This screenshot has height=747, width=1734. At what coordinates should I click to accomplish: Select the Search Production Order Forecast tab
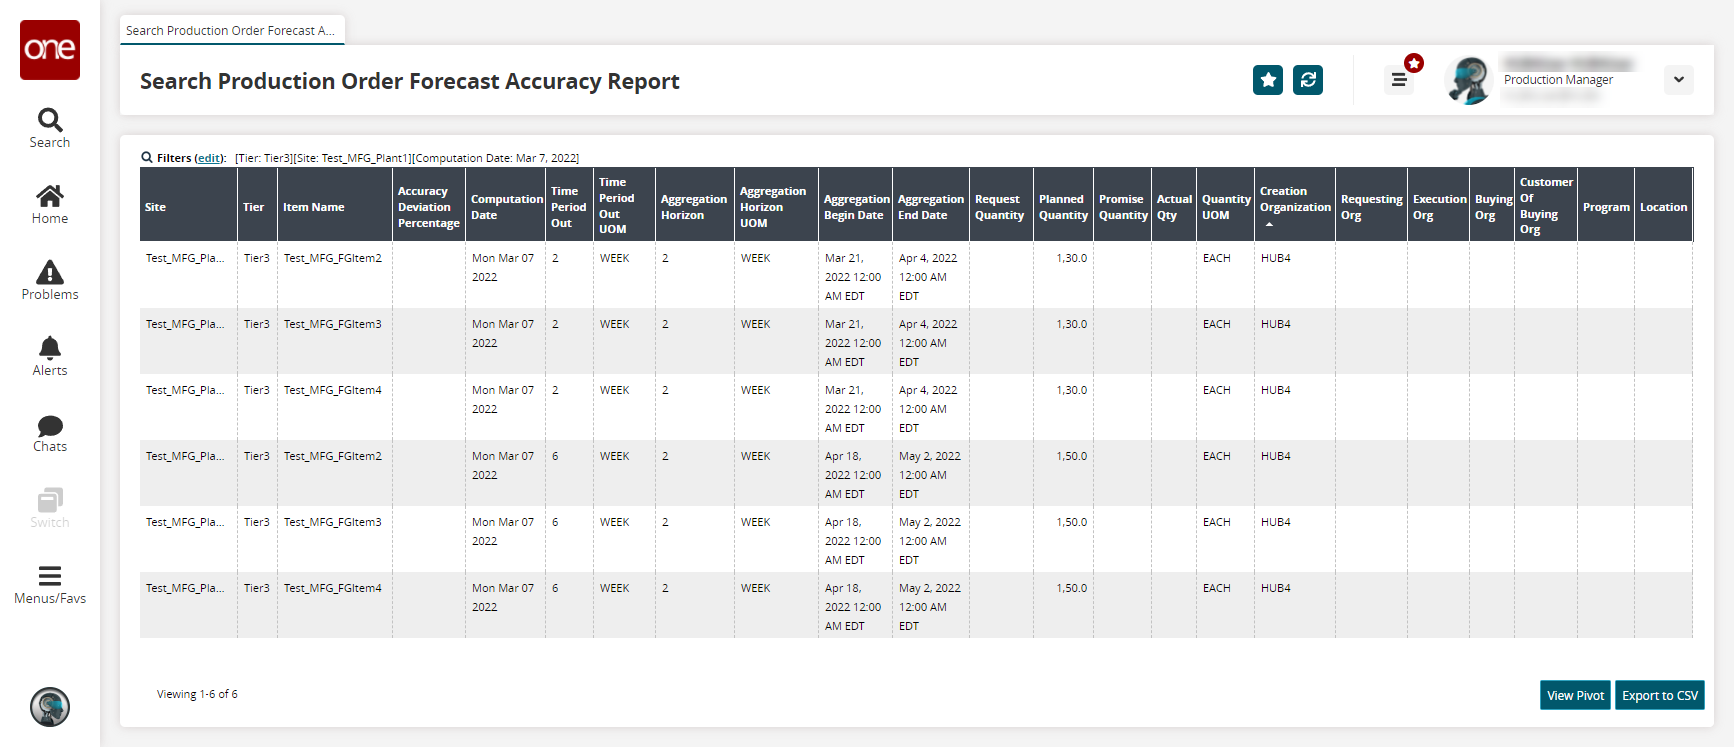pyautogui.click(x=231, y=31)
